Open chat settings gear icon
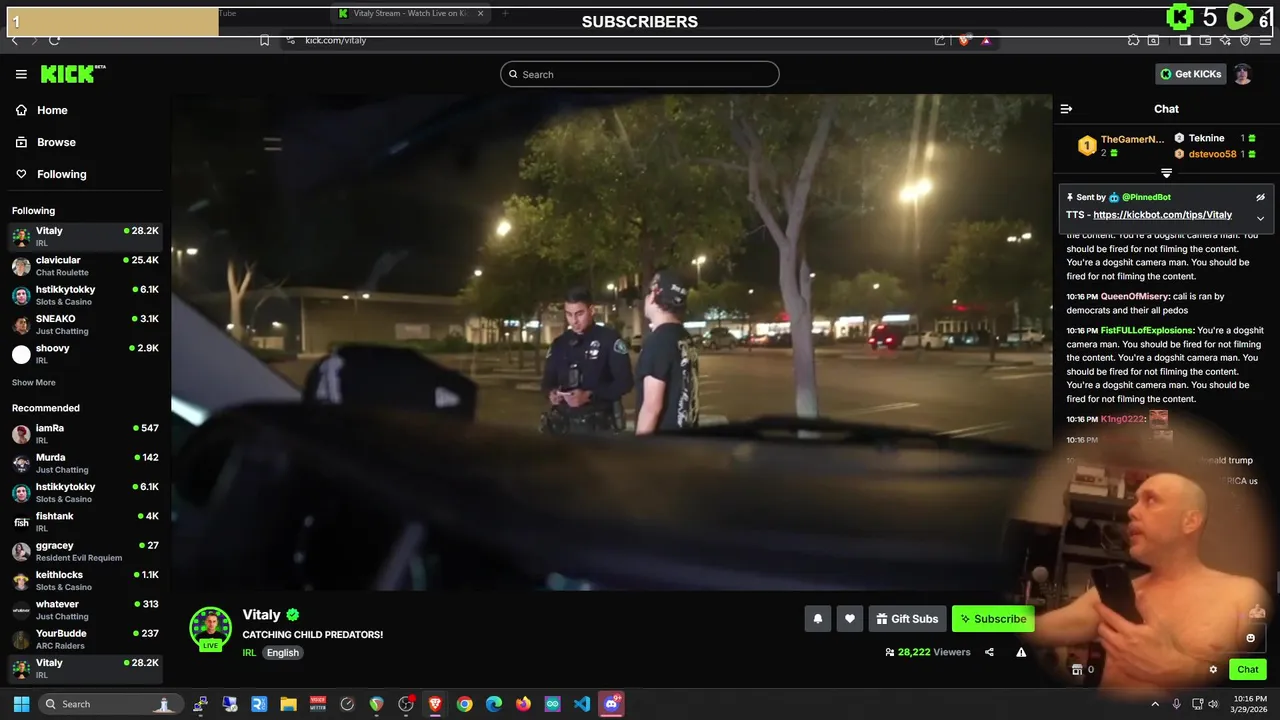The width and height of the screenshot is (1280, 720). pyautogui.click(x=1213, y=670)
